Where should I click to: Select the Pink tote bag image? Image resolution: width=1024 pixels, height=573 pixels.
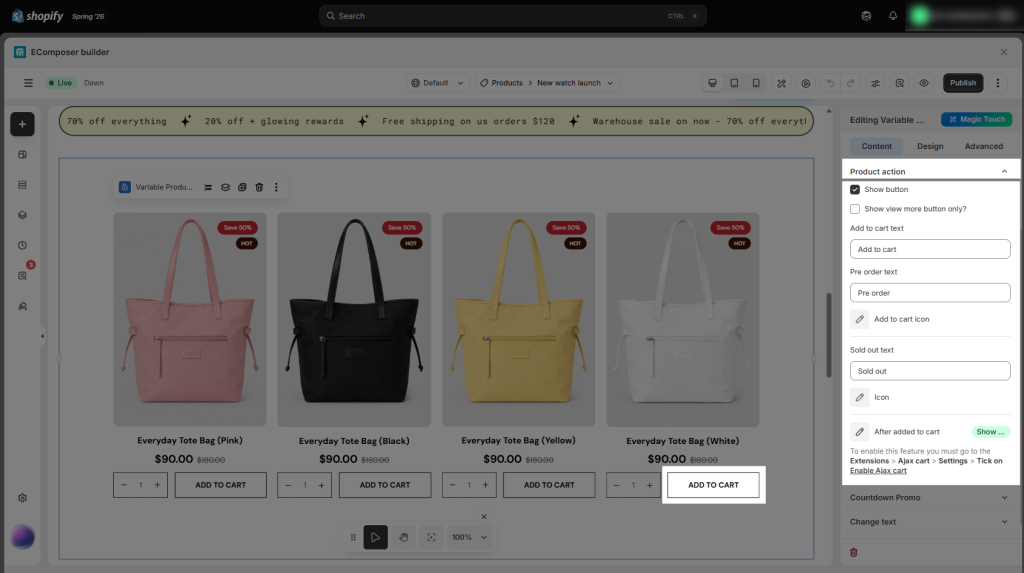(x=189, y=319)
